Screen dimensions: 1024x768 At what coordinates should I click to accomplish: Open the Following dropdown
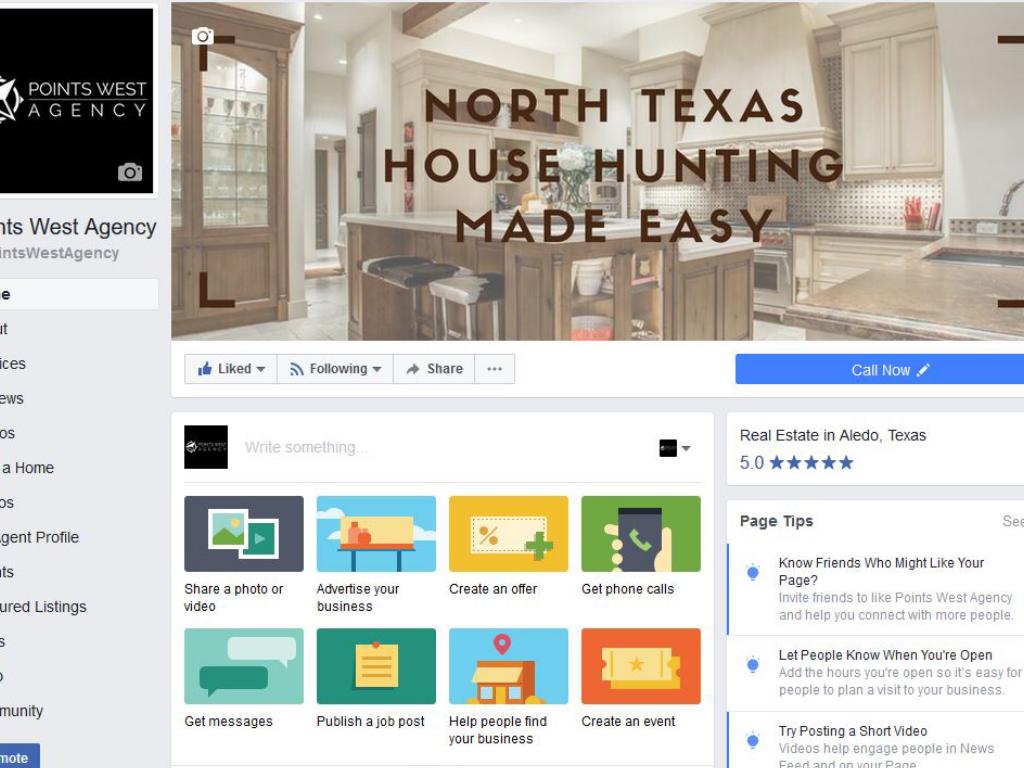(336, 369)
